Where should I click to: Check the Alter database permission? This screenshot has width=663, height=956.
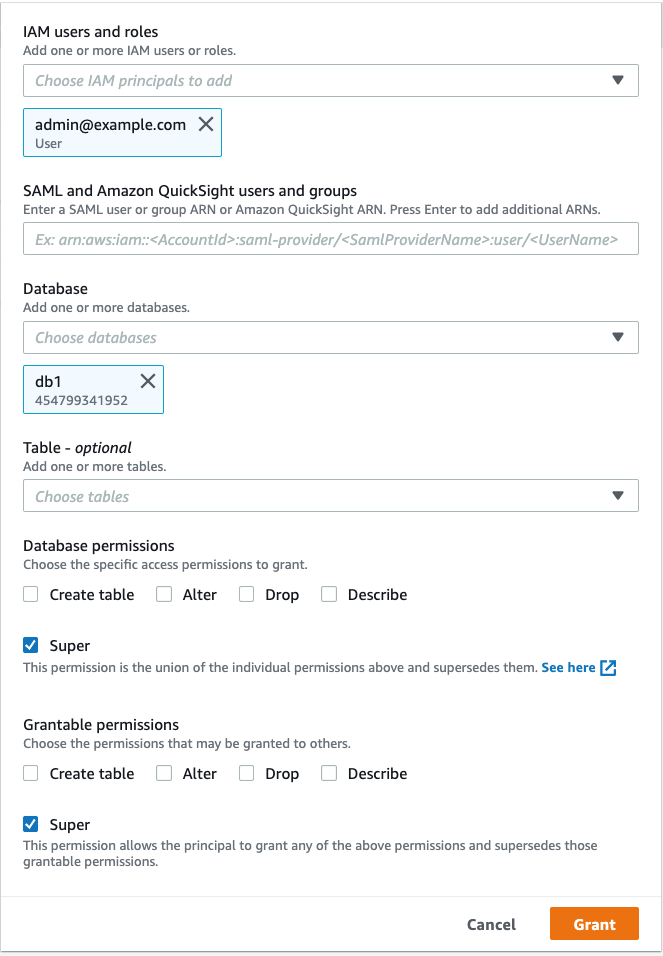[164, 595]
